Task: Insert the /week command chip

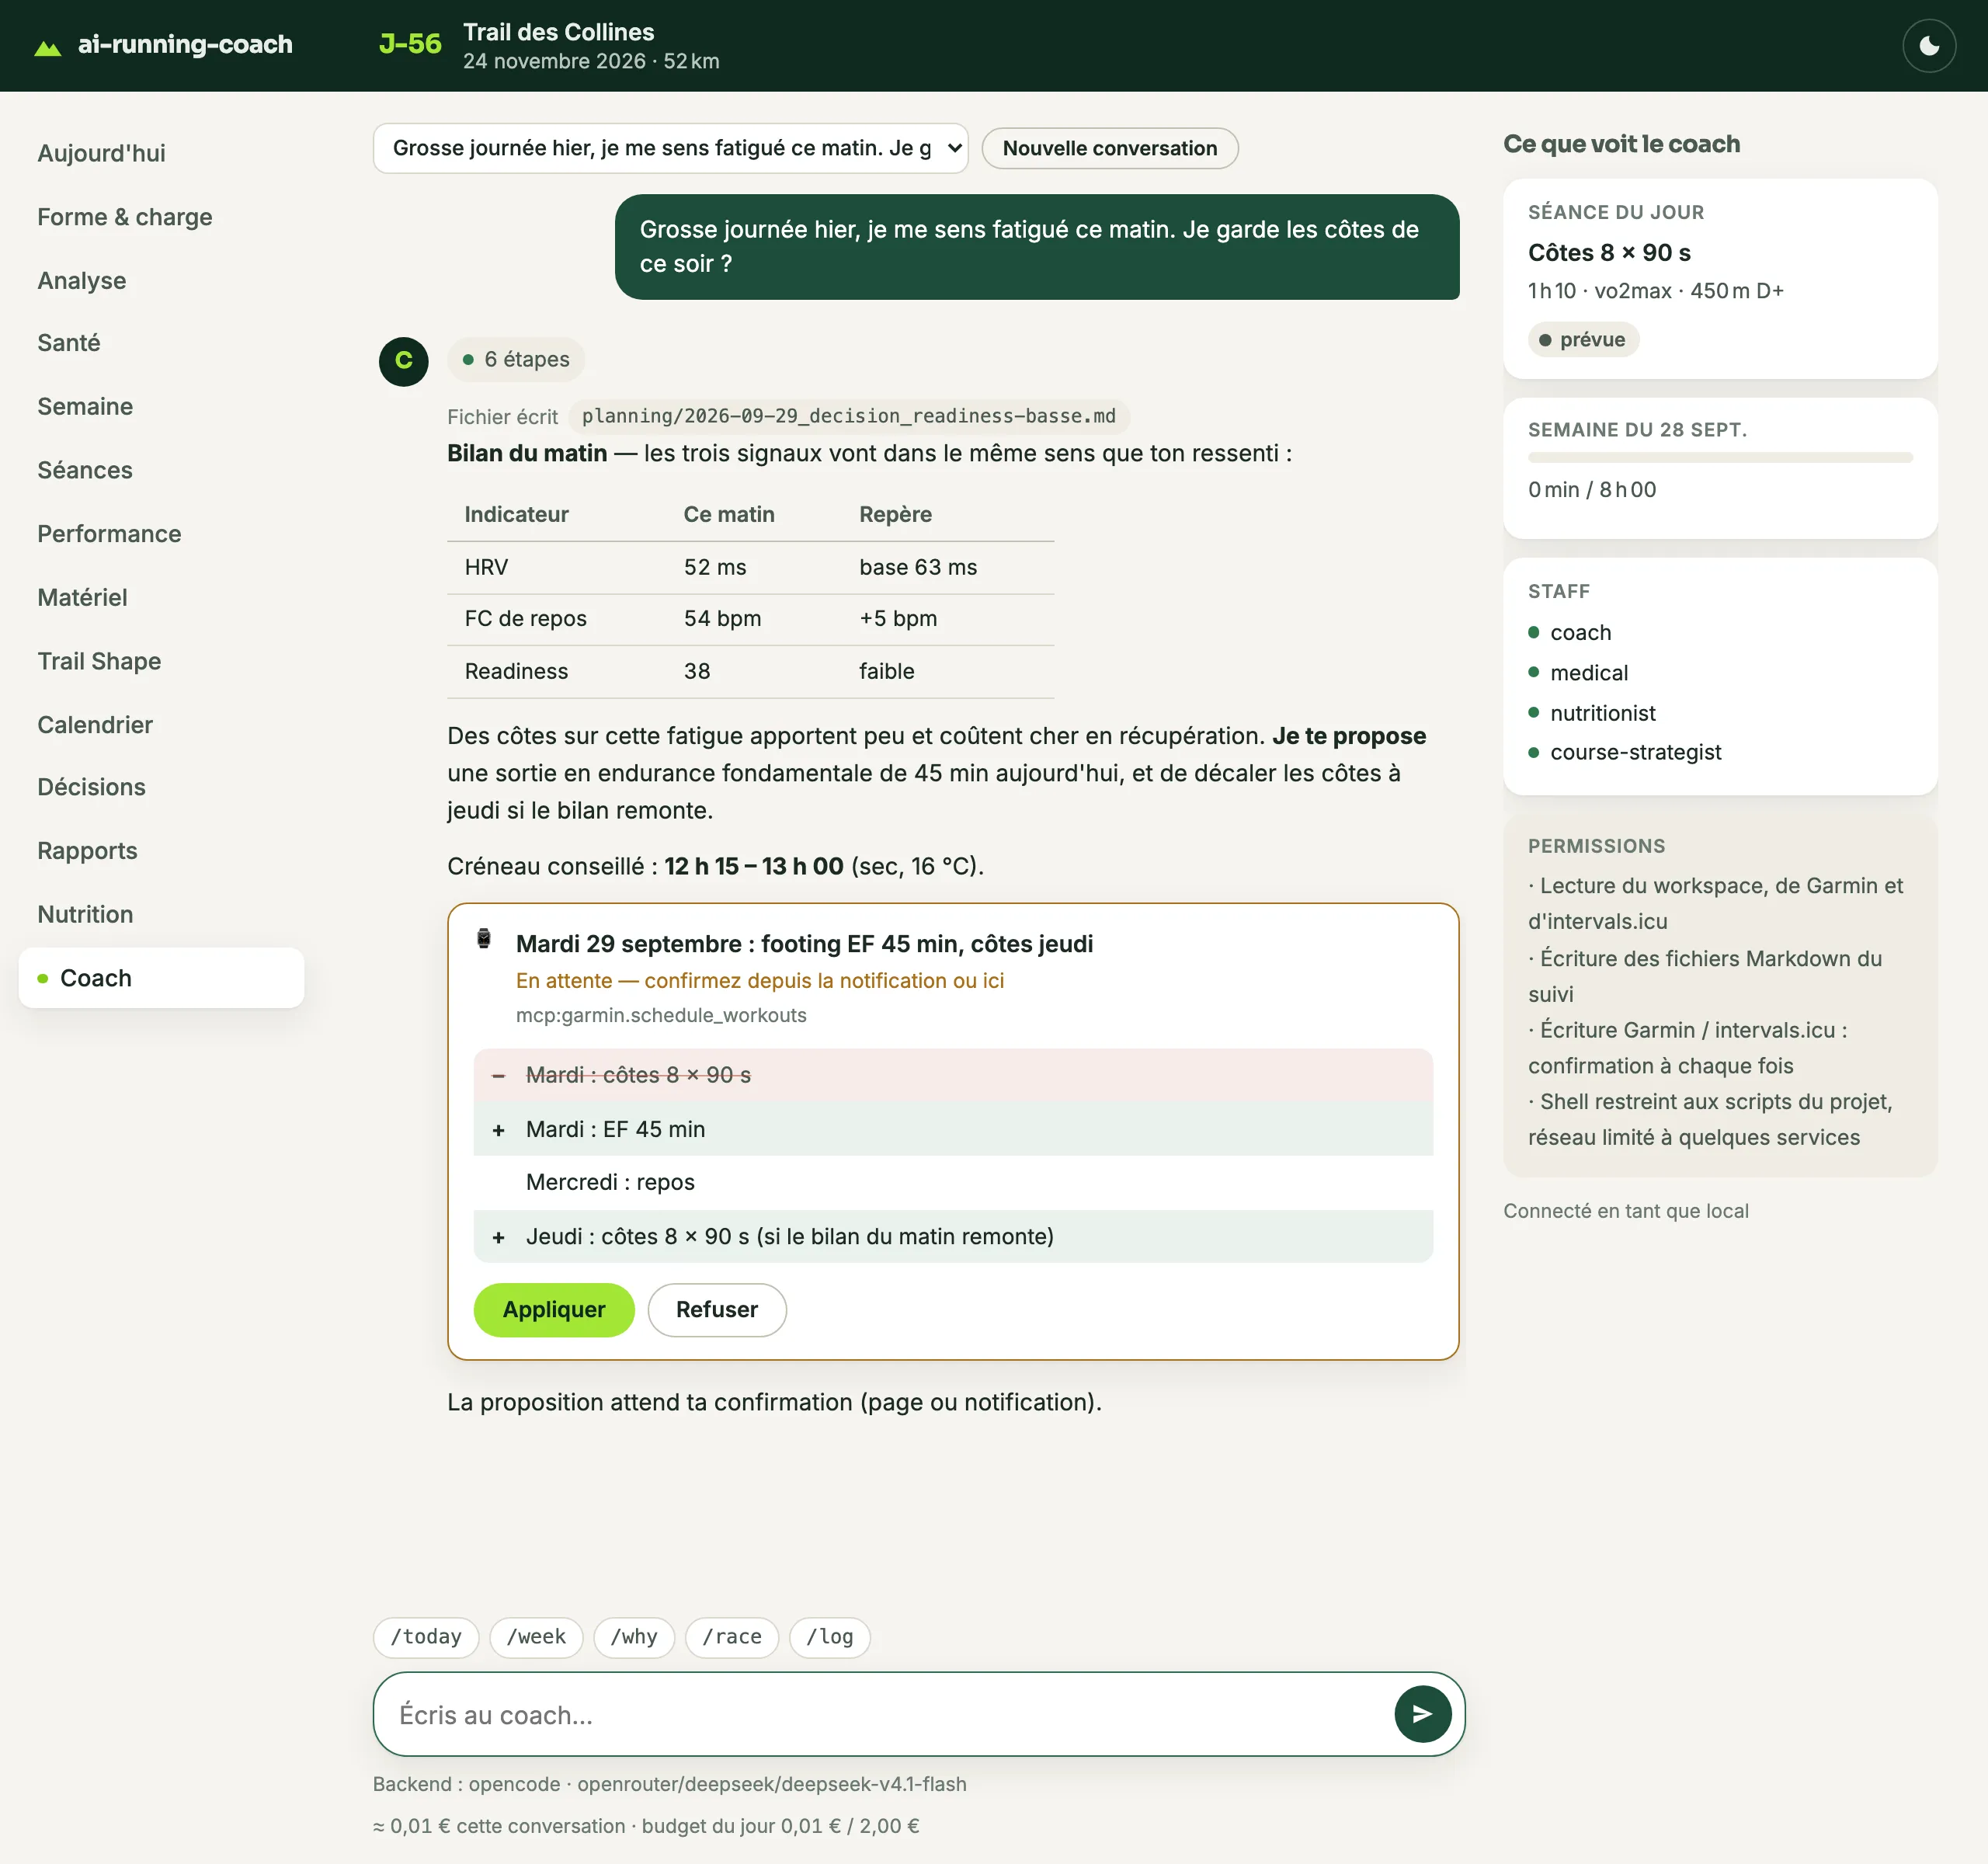Action: [x=536, y=1637]
